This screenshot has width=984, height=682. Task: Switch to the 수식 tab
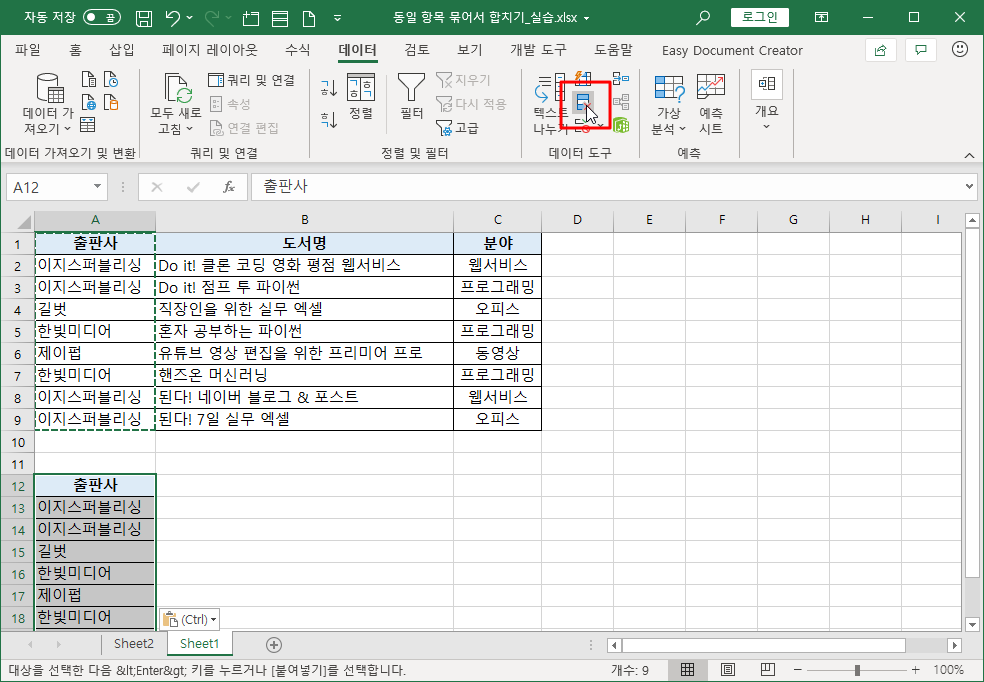[297, 50]
